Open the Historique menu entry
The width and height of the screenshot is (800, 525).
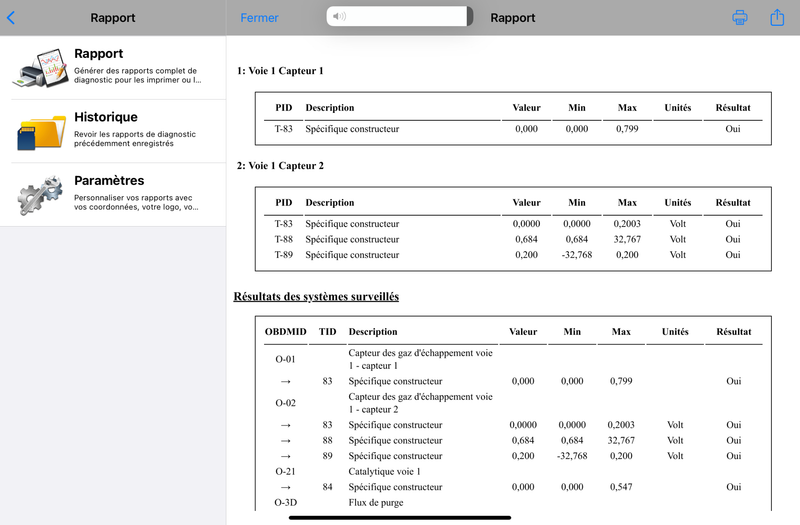[113, 131]
